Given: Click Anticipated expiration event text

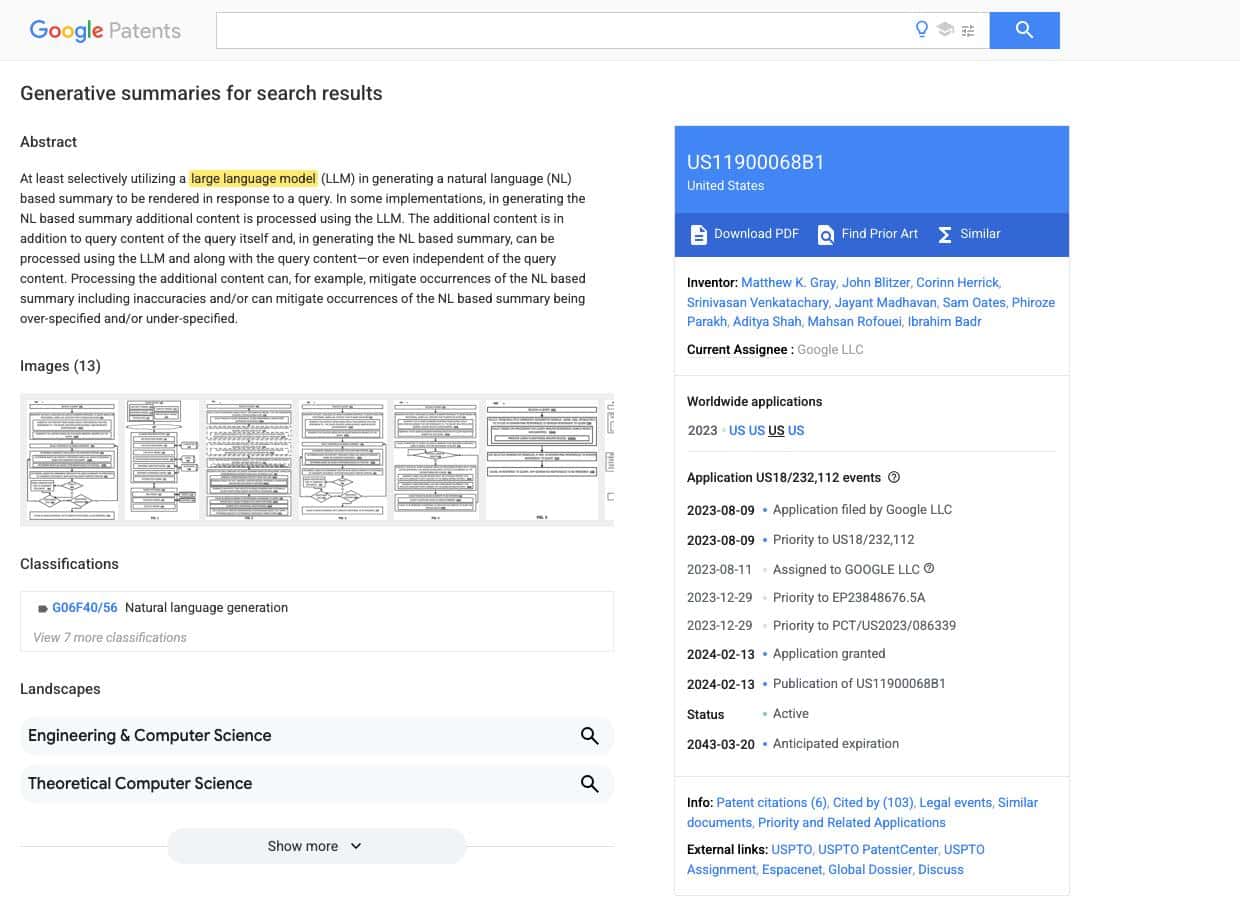Looking at the screenshot, I should 836,743.
